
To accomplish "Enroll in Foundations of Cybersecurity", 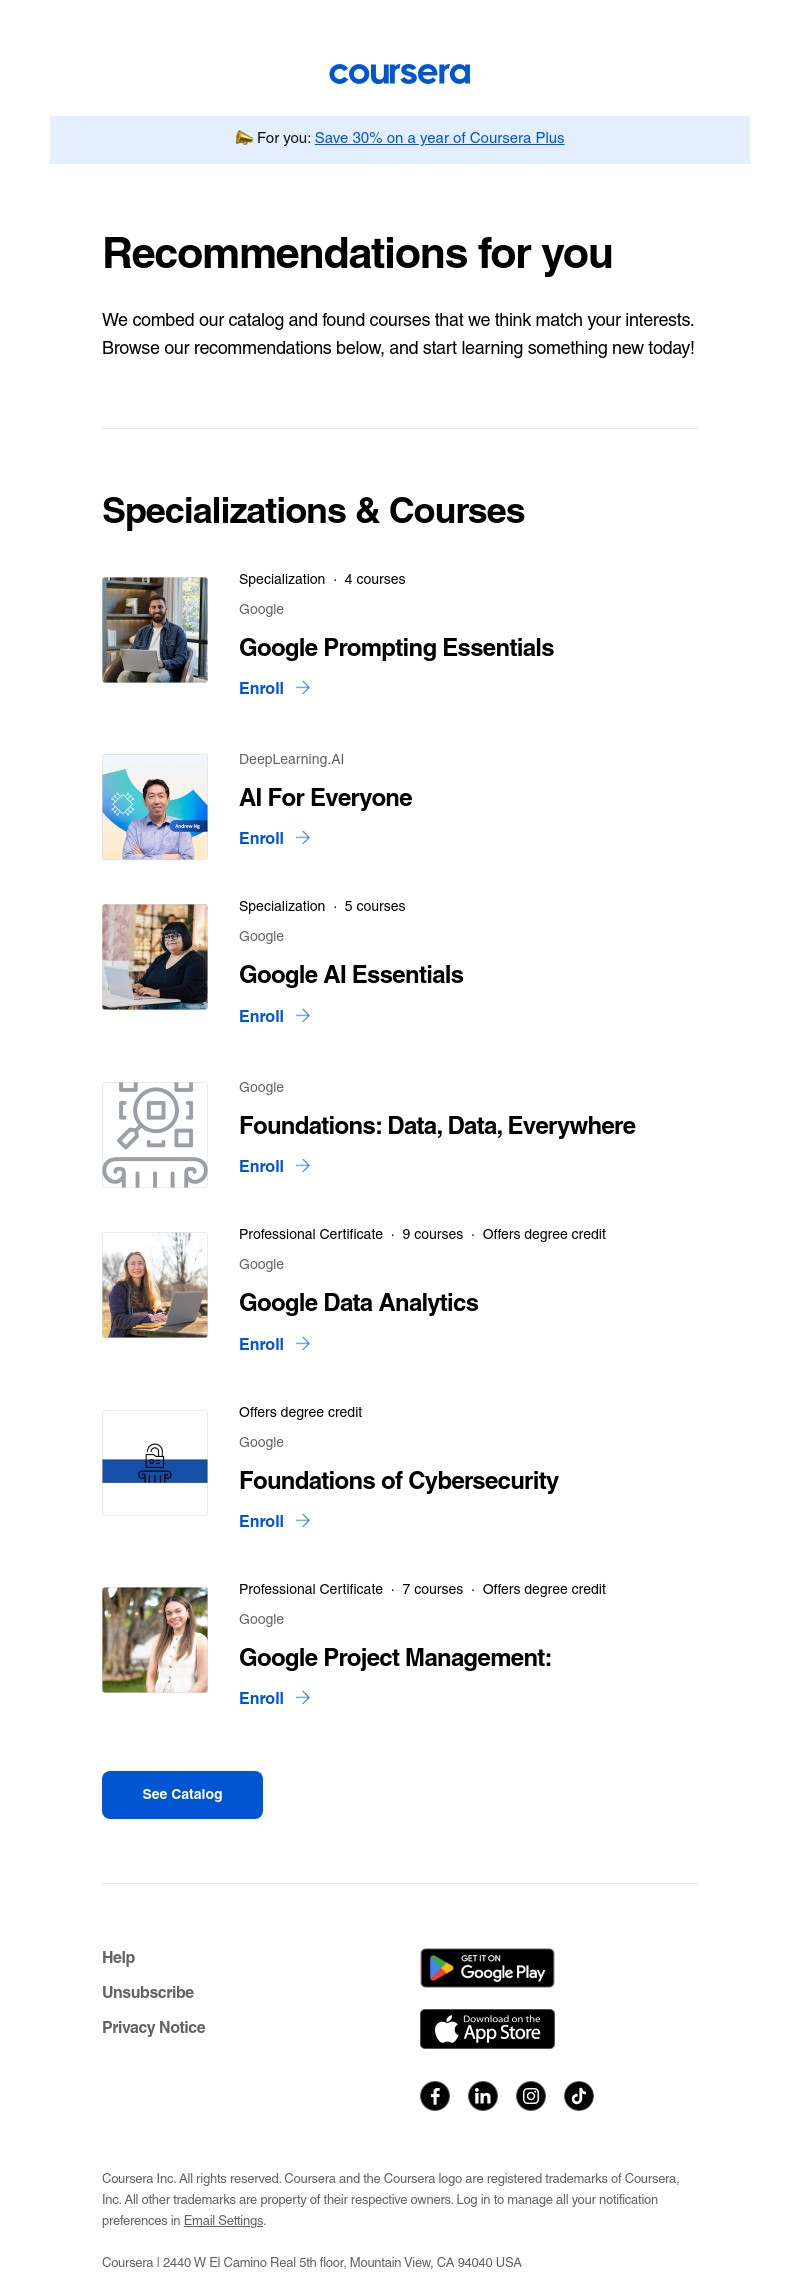I will pyautogui.click(x=274, y=1521).
